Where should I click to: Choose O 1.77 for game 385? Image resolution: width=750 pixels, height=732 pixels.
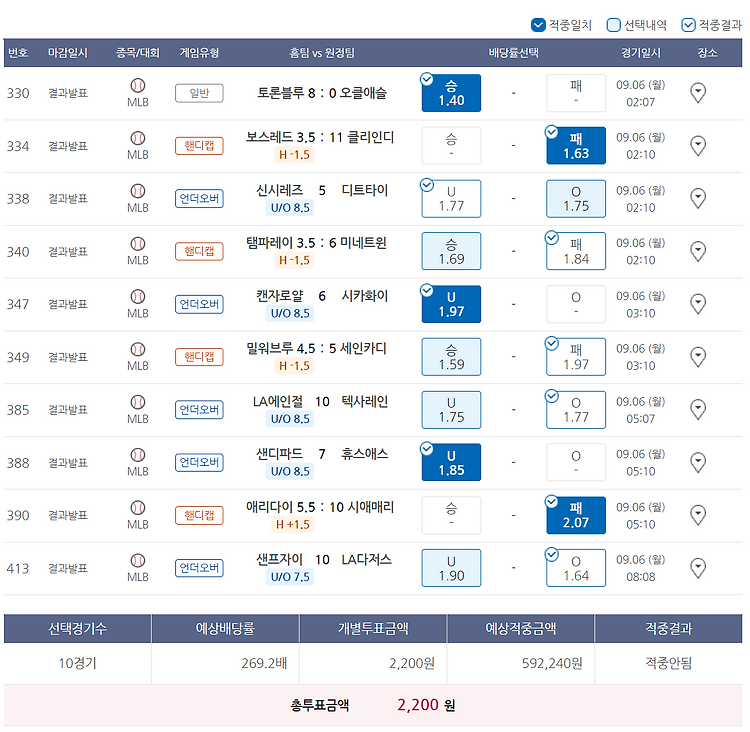pyautogui.click(x=576, y=410)
